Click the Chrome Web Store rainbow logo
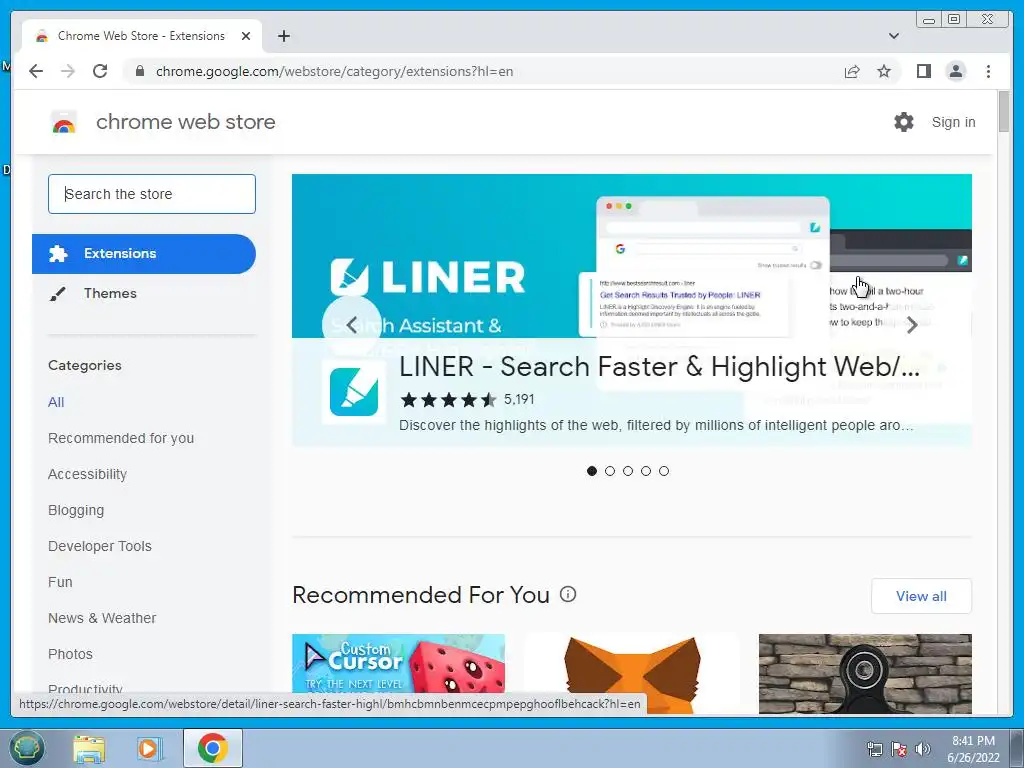The image size is (1024, 768). click(63, 122)
